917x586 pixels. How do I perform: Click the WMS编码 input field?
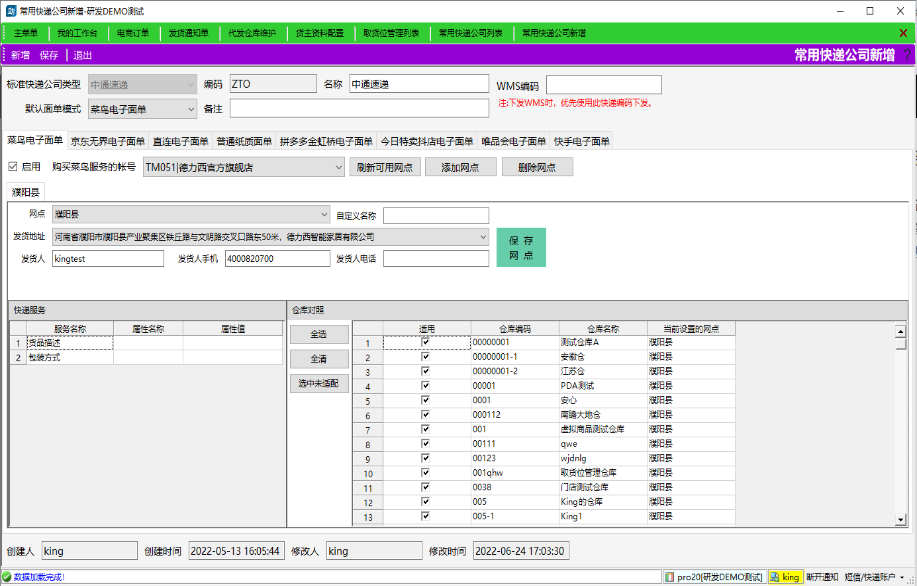click(603, 85)
